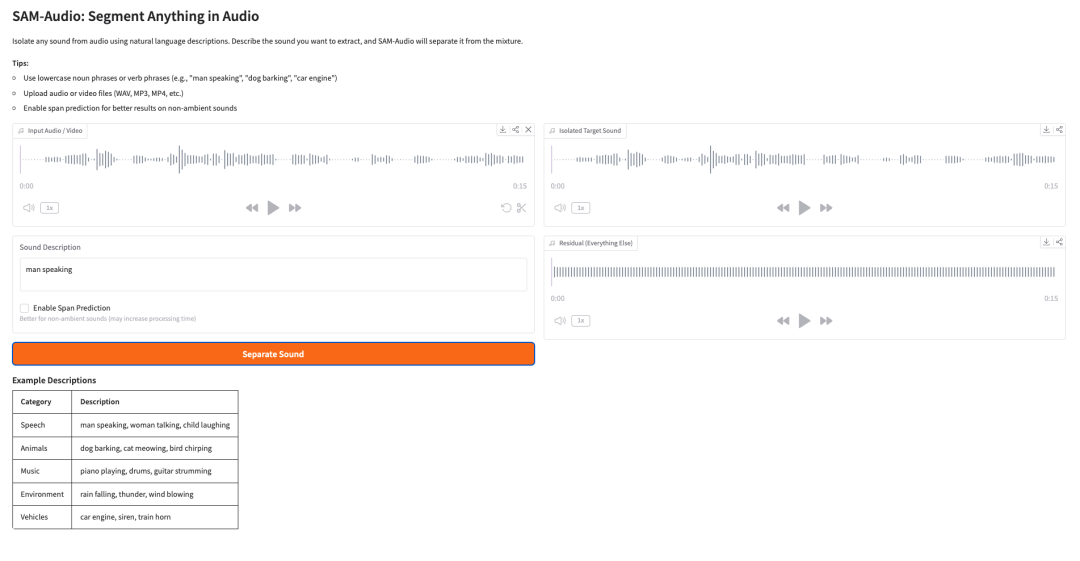Download the Isolated Target Sound
This screenshot has width=1080, height=561.
1046,130
